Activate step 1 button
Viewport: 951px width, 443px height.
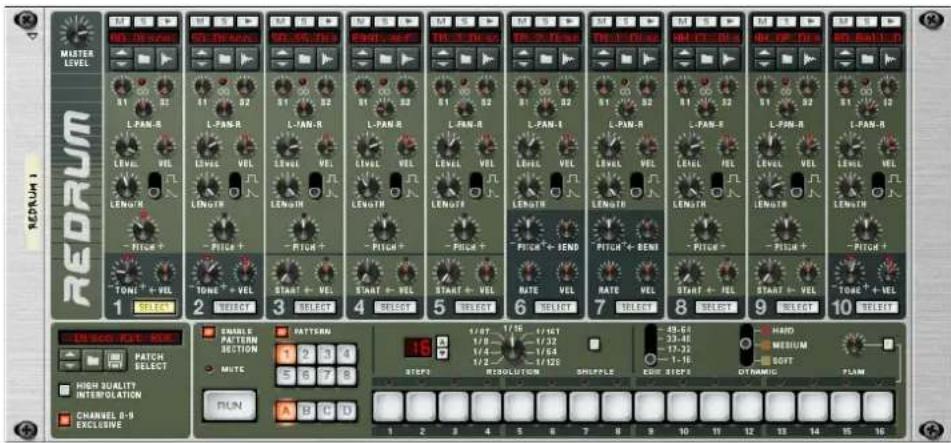click(x=388, y=407)
